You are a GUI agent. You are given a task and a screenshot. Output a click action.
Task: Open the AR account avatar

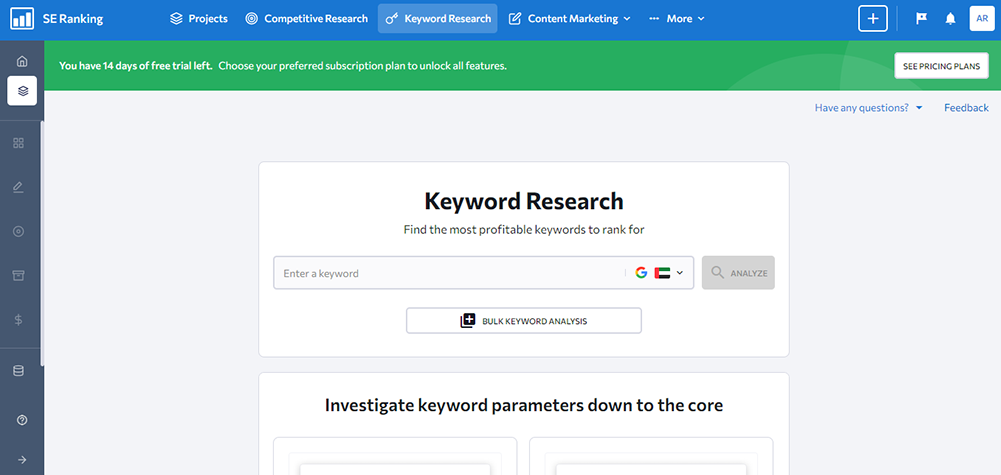[x=982, y=19]
